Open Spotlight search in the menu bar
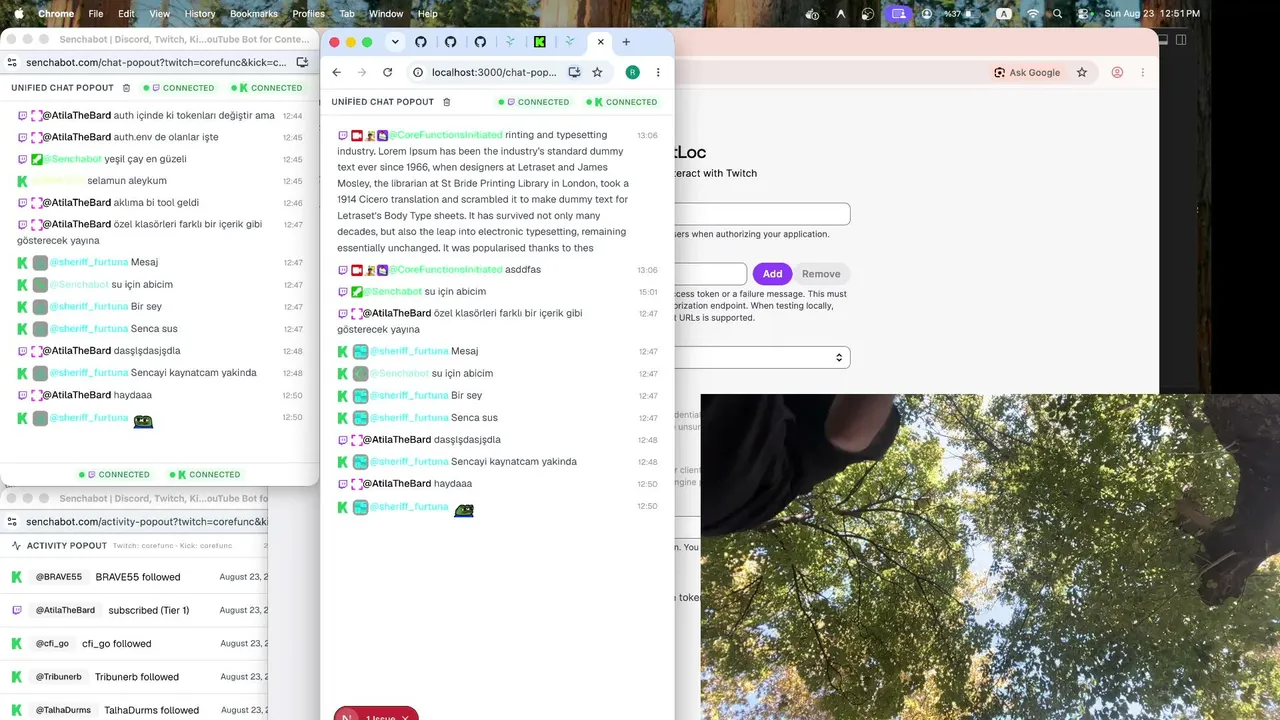The height and width of the screenshot is (720, 1280). click(1058, 14)
